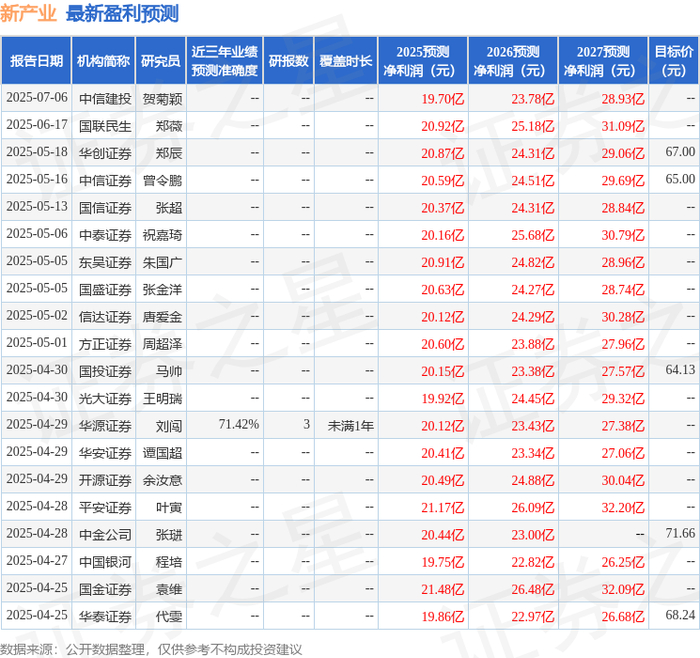The width and height of the screenshot is (700, 658).
Task: Click the 数据来源 disclaimer footnote
Action: pyautogui.click(x=151, y=649)
